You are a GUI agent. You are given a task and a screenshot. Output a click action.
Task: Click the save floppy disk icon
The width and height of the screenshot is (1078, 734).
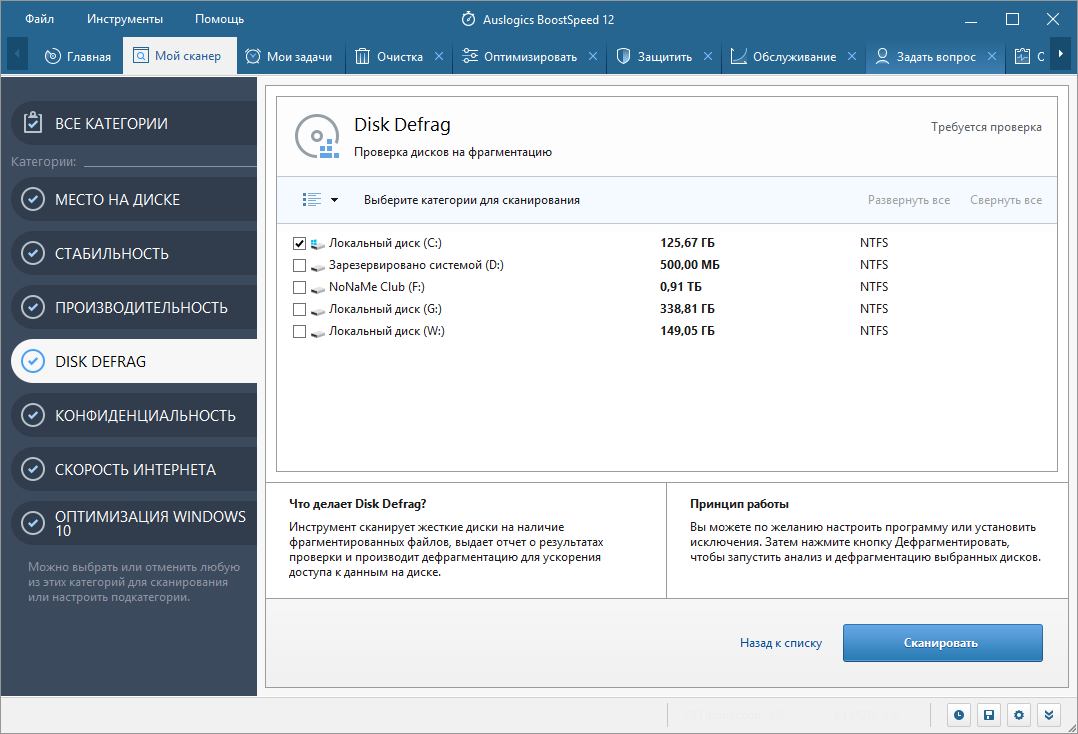[989, 715]
